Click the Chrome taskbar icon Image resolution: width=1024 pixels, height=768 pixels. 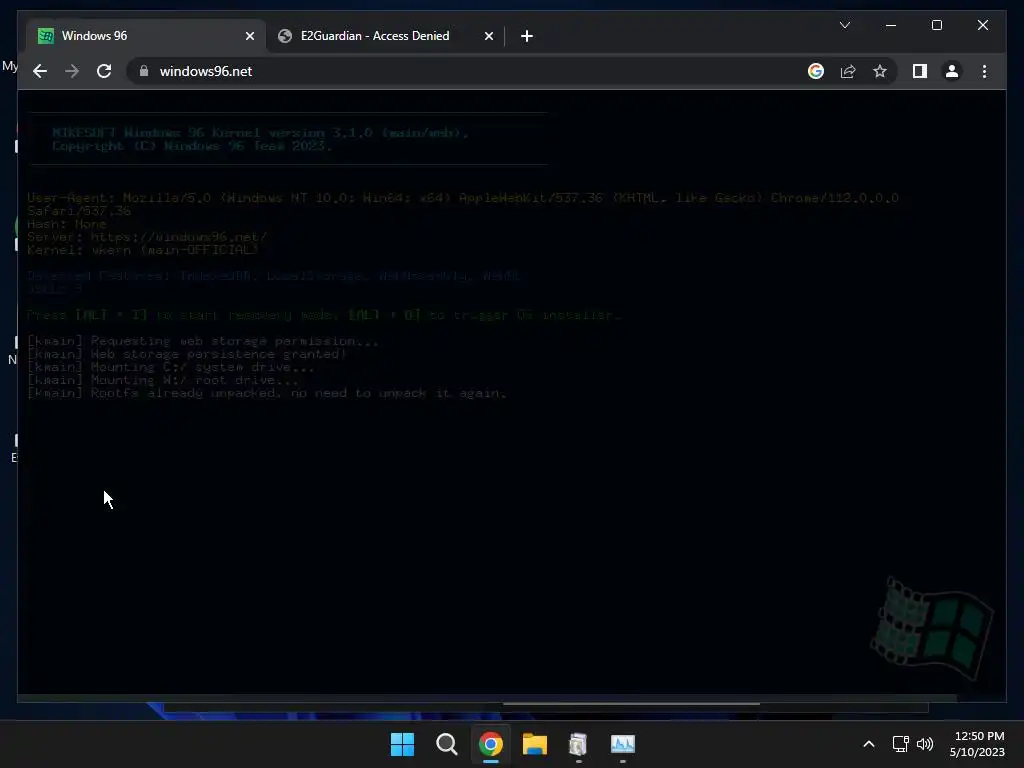click(490, 744)
